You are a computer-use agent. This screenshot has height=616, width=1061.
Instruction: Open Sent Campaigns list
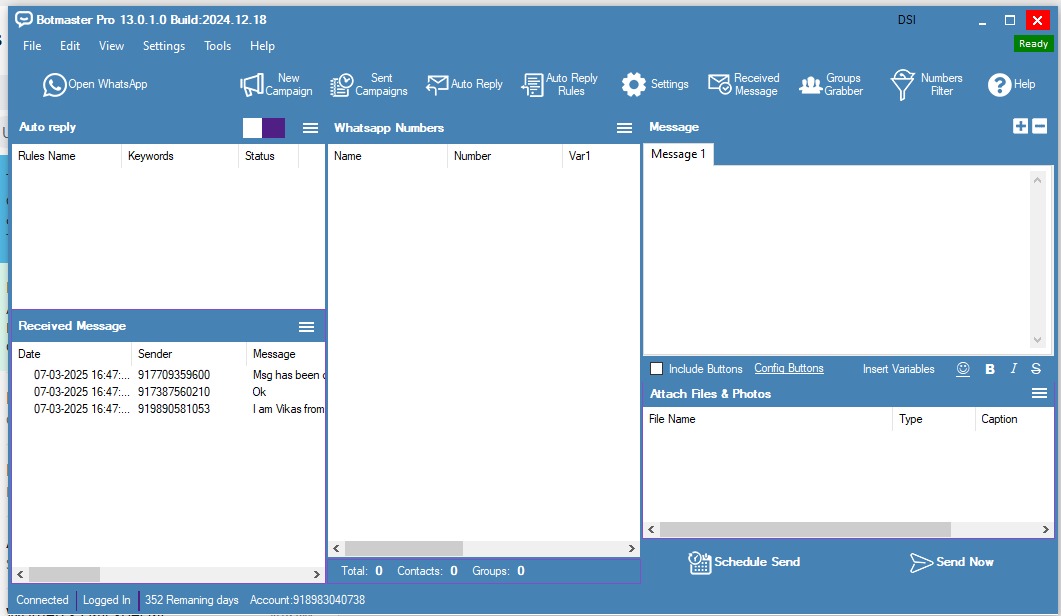coord(369,85)
